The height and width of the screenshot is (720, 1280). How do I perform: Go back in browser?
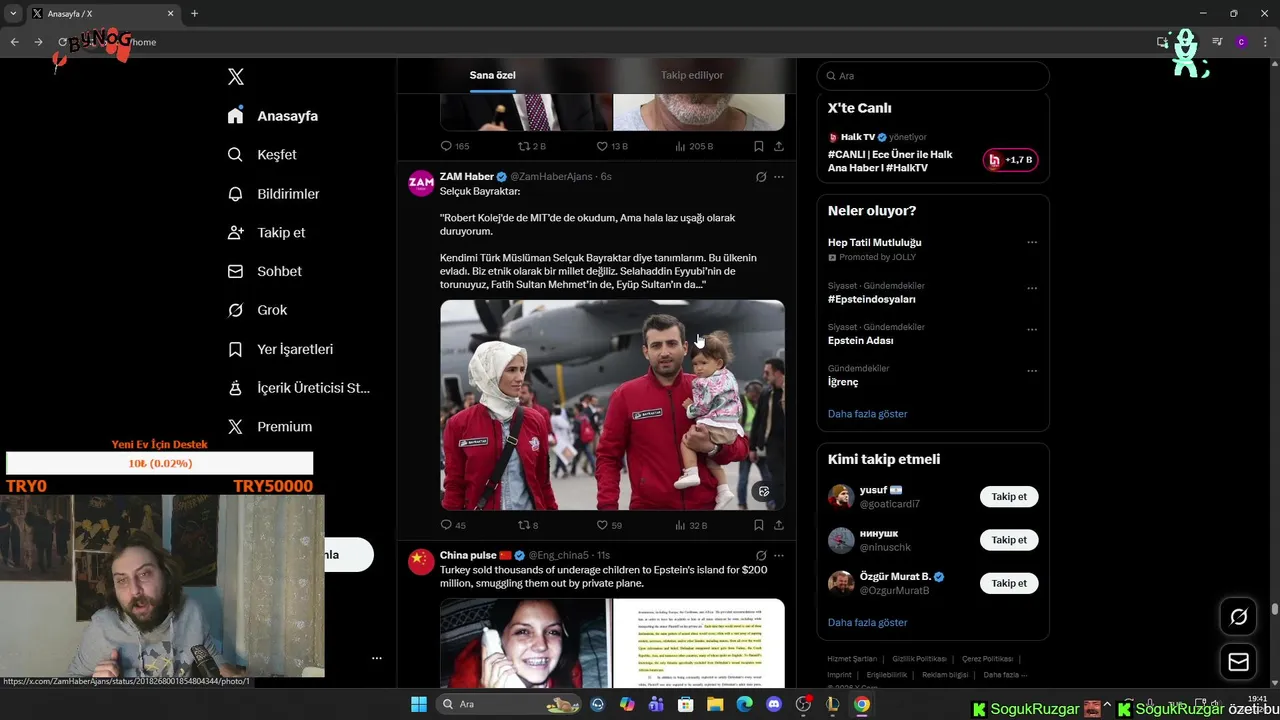[x=14, y=42]
